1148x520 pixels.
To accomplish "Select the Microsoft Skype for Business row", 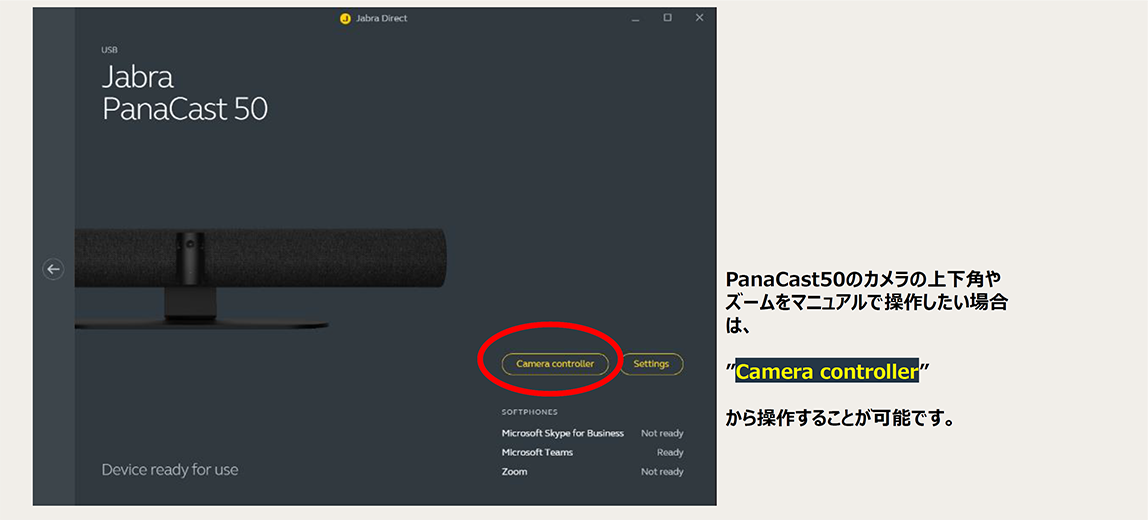I will 592,433.
